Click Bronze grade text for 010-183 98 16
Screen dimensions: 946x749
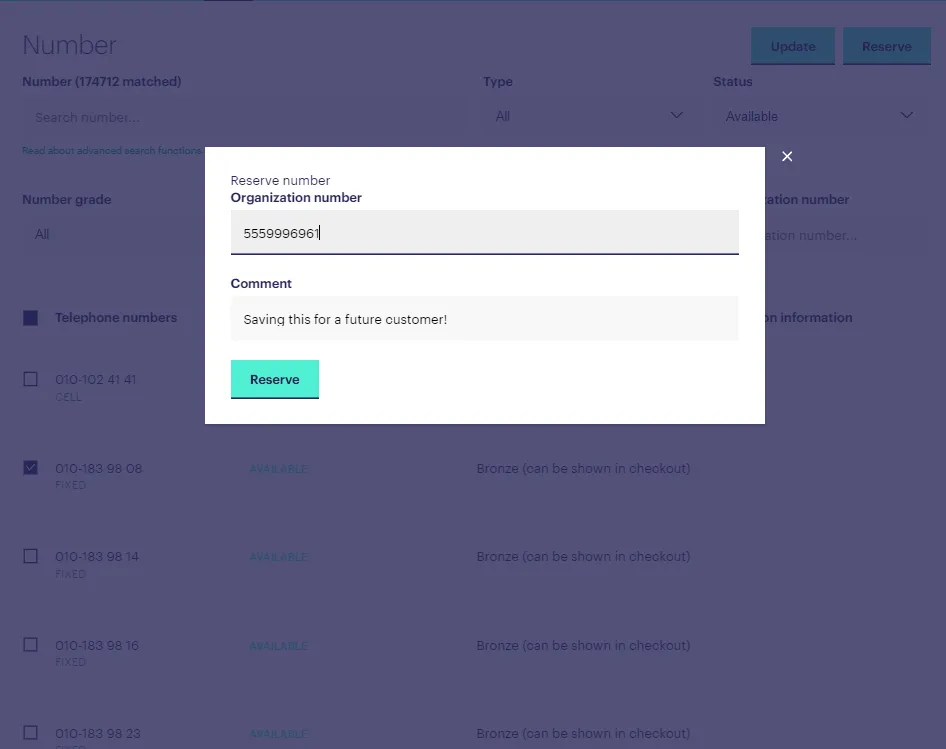coord(583,645)
